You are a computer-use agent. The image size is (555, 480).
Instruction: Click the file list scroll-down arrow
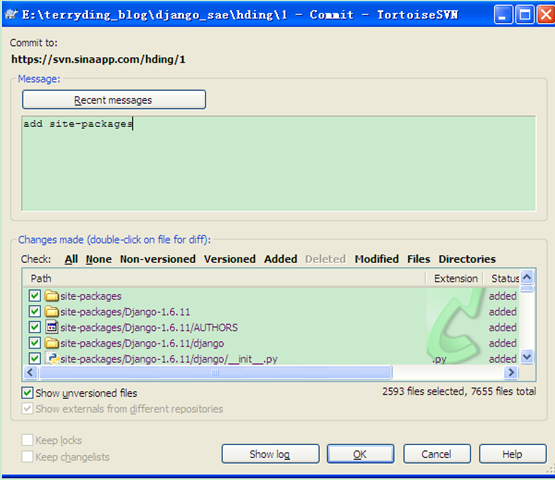pyautogui.click(x=527, y=357)
